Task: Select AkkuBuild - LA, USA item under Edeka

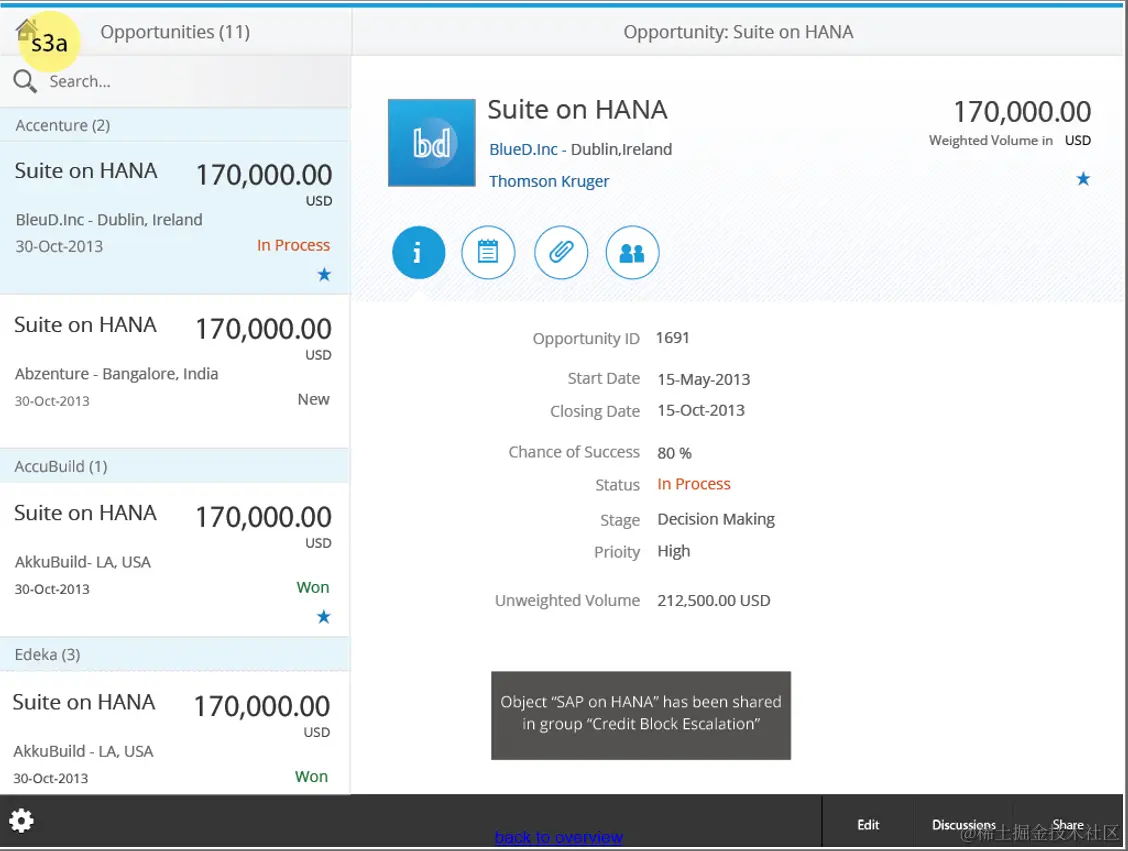Action: [175, 733]
